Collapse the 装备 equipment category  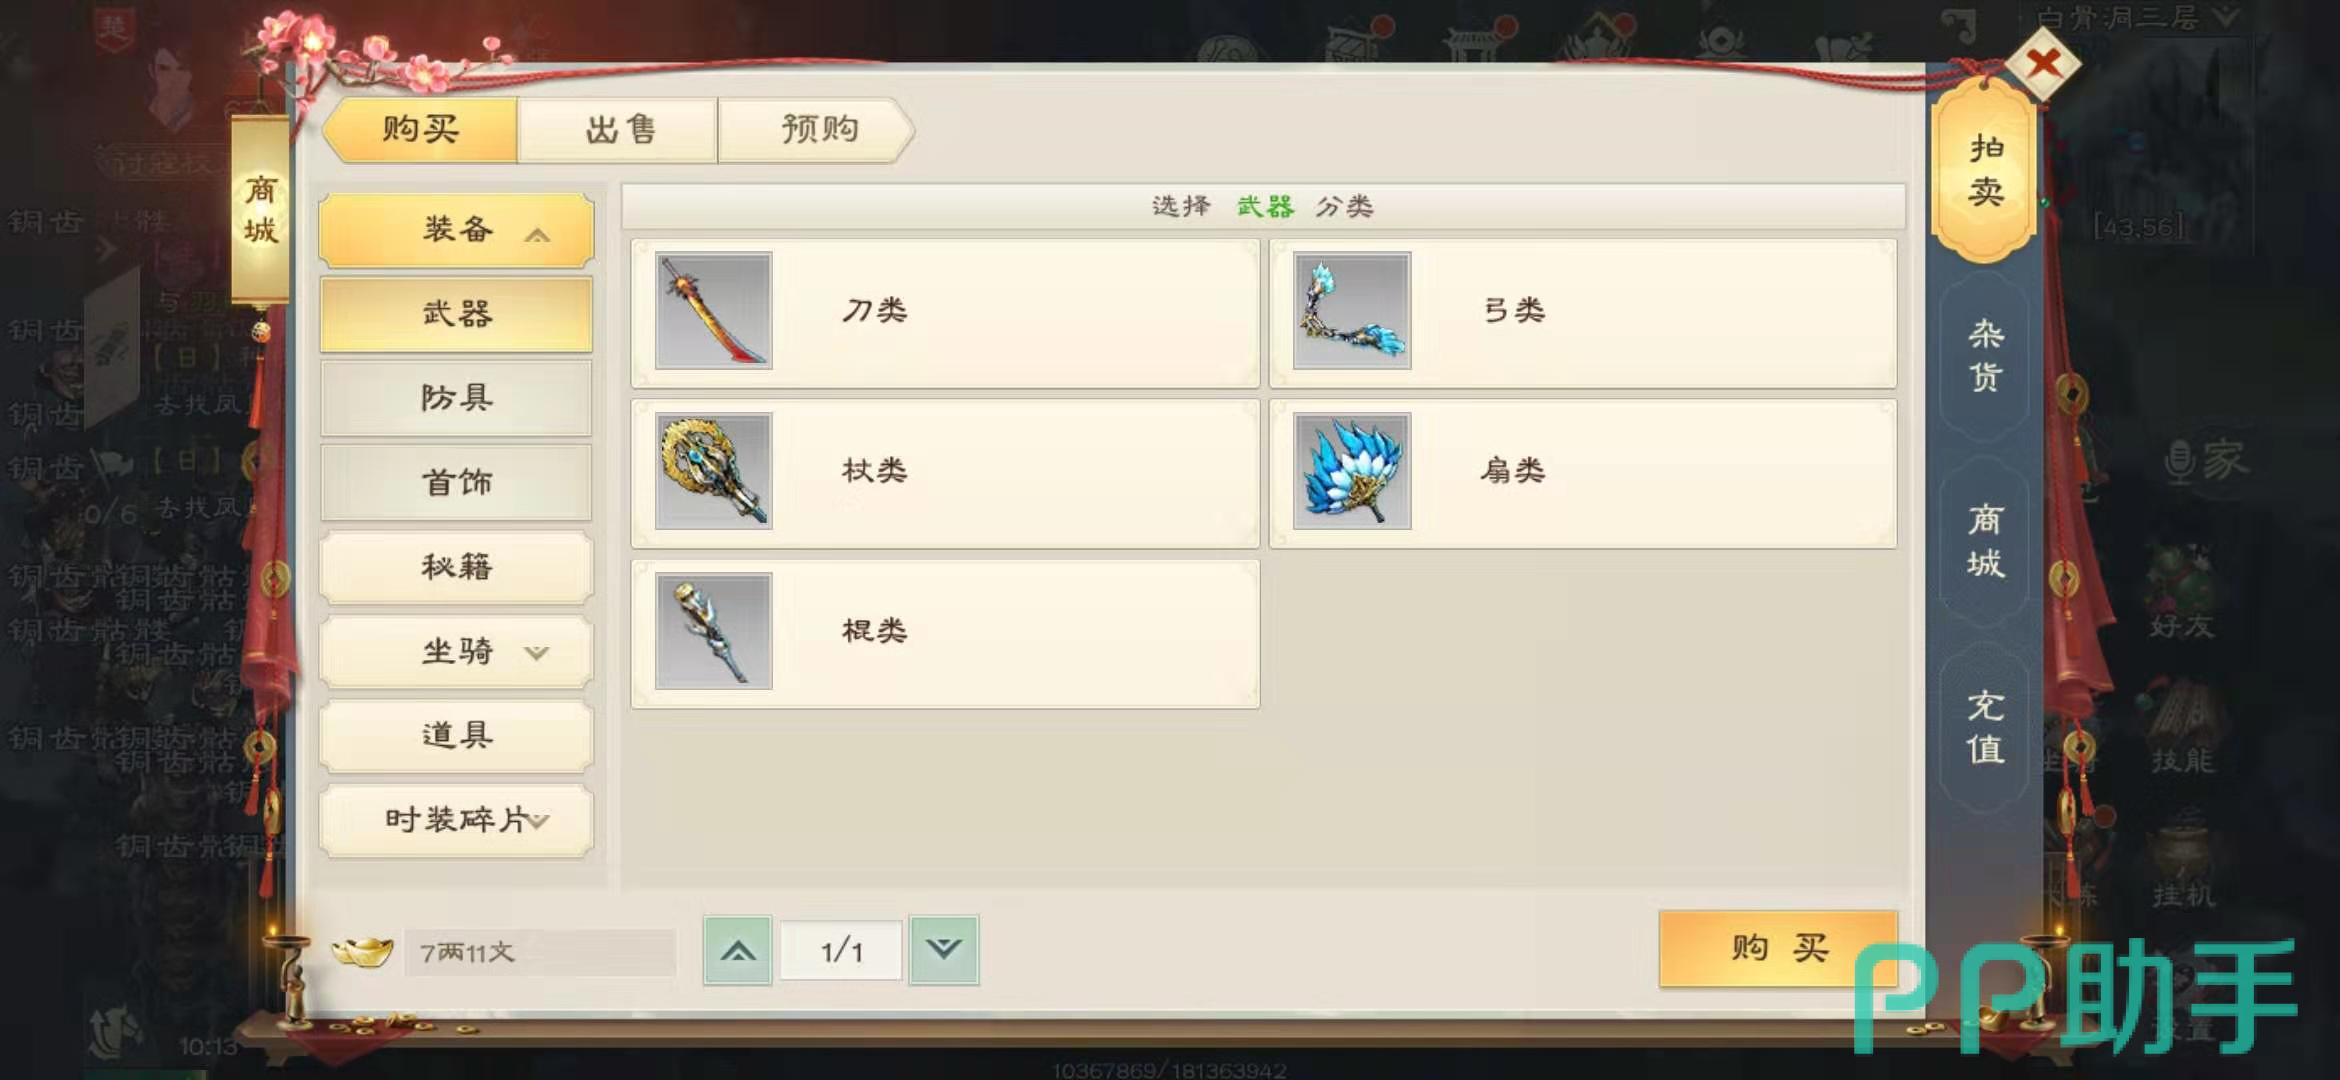point(457,230)
